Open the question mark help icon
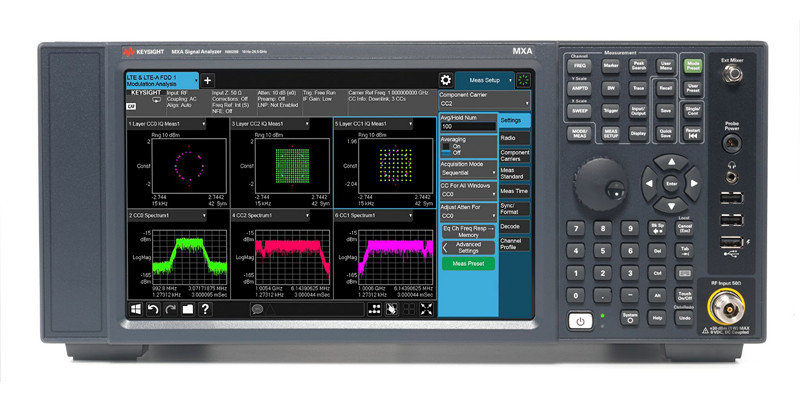Screen dimensions: 800x402 tap(205, 309)
